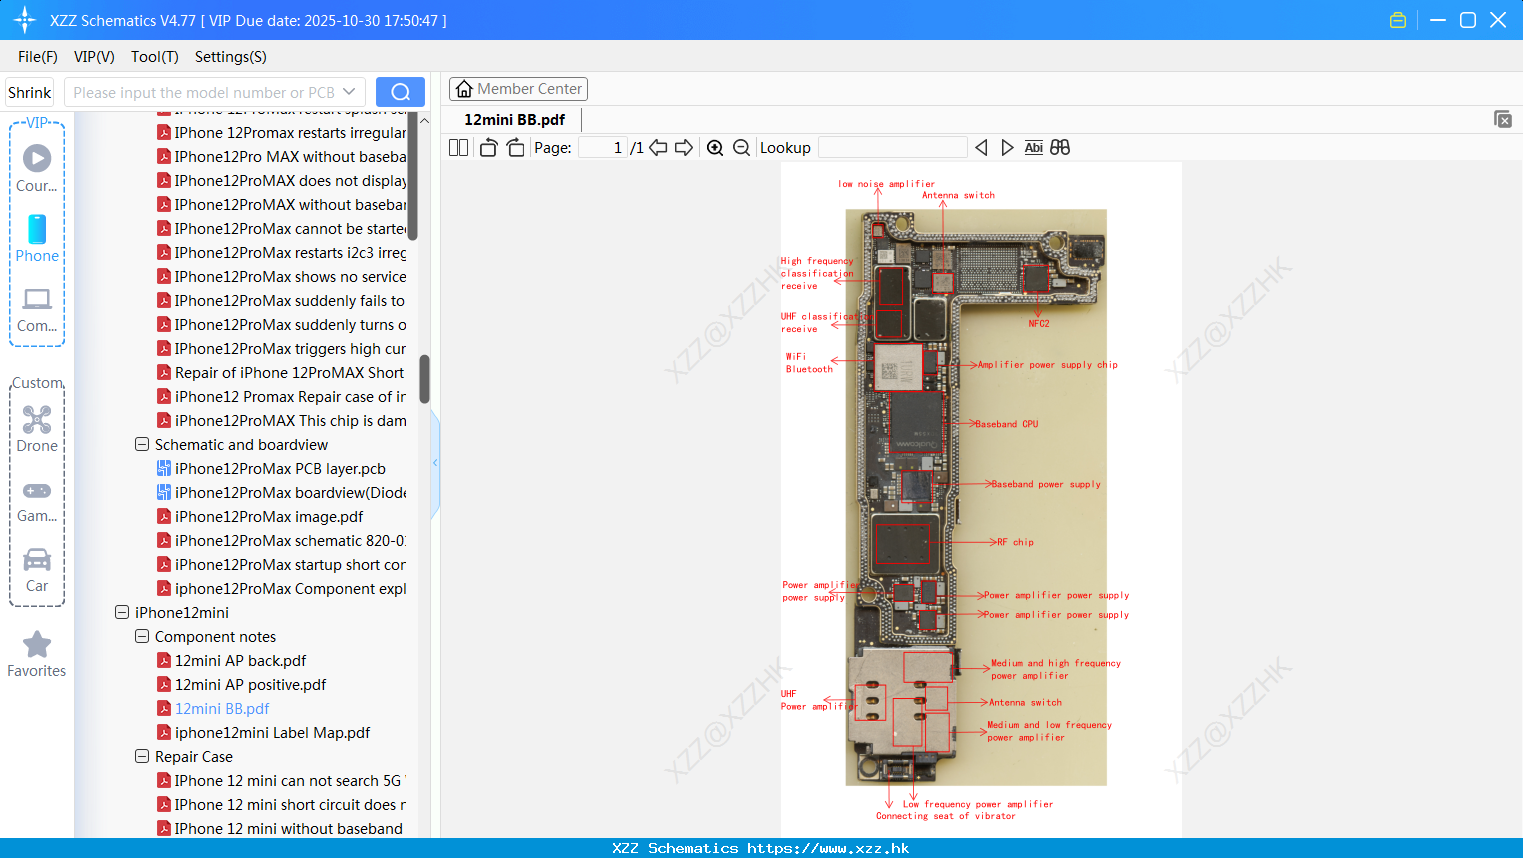Open Favorites star in sidebar

point(37,654)
